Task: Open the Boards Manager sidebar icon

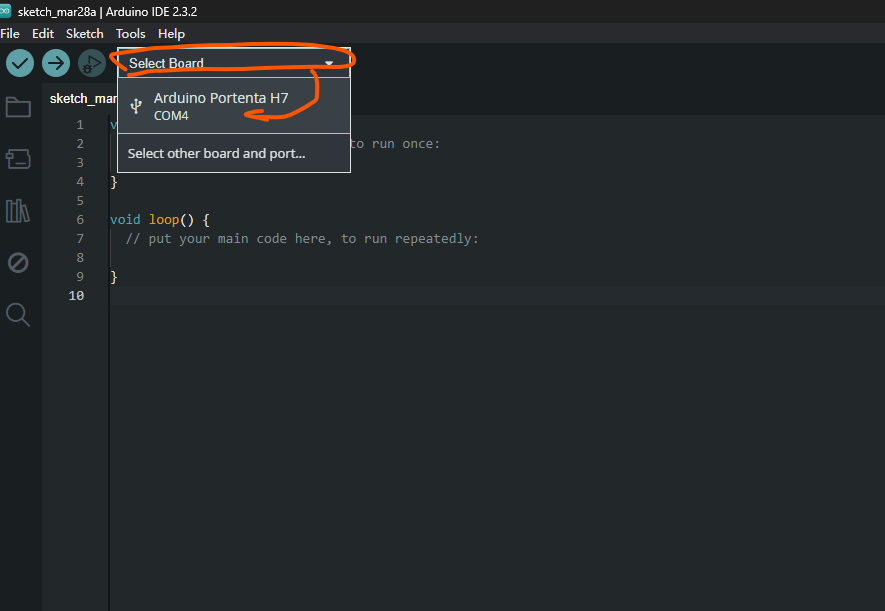Action: coord(18,158)
